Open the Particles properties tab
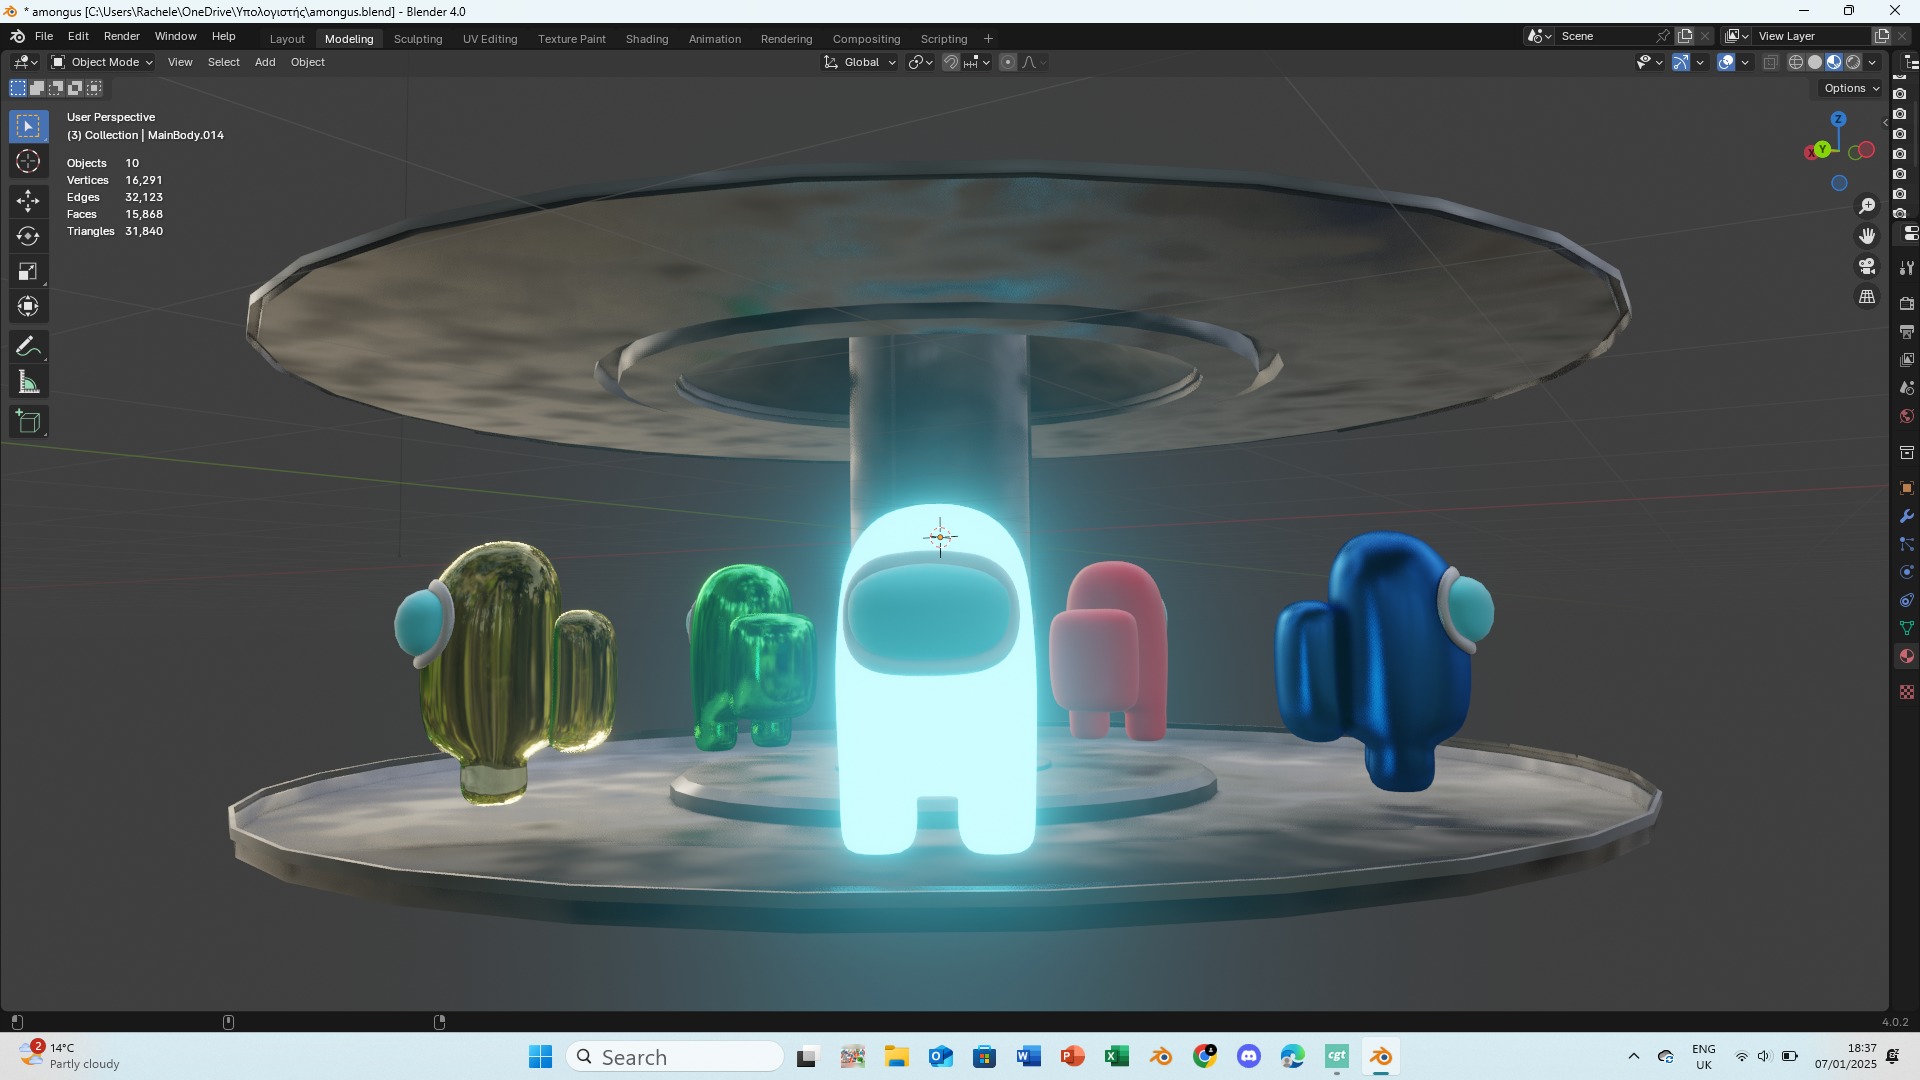 click(x=1907, y=544)
